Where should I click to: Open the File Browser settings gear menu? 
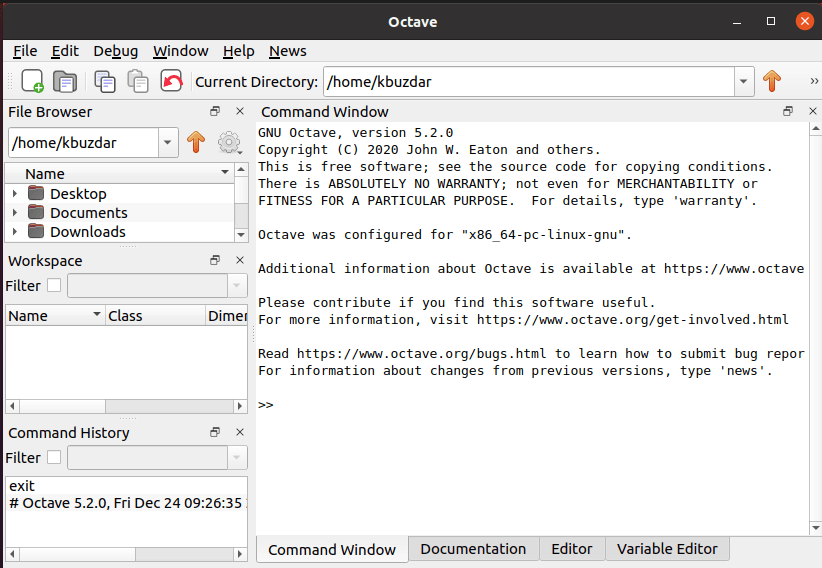coord(230,142)
